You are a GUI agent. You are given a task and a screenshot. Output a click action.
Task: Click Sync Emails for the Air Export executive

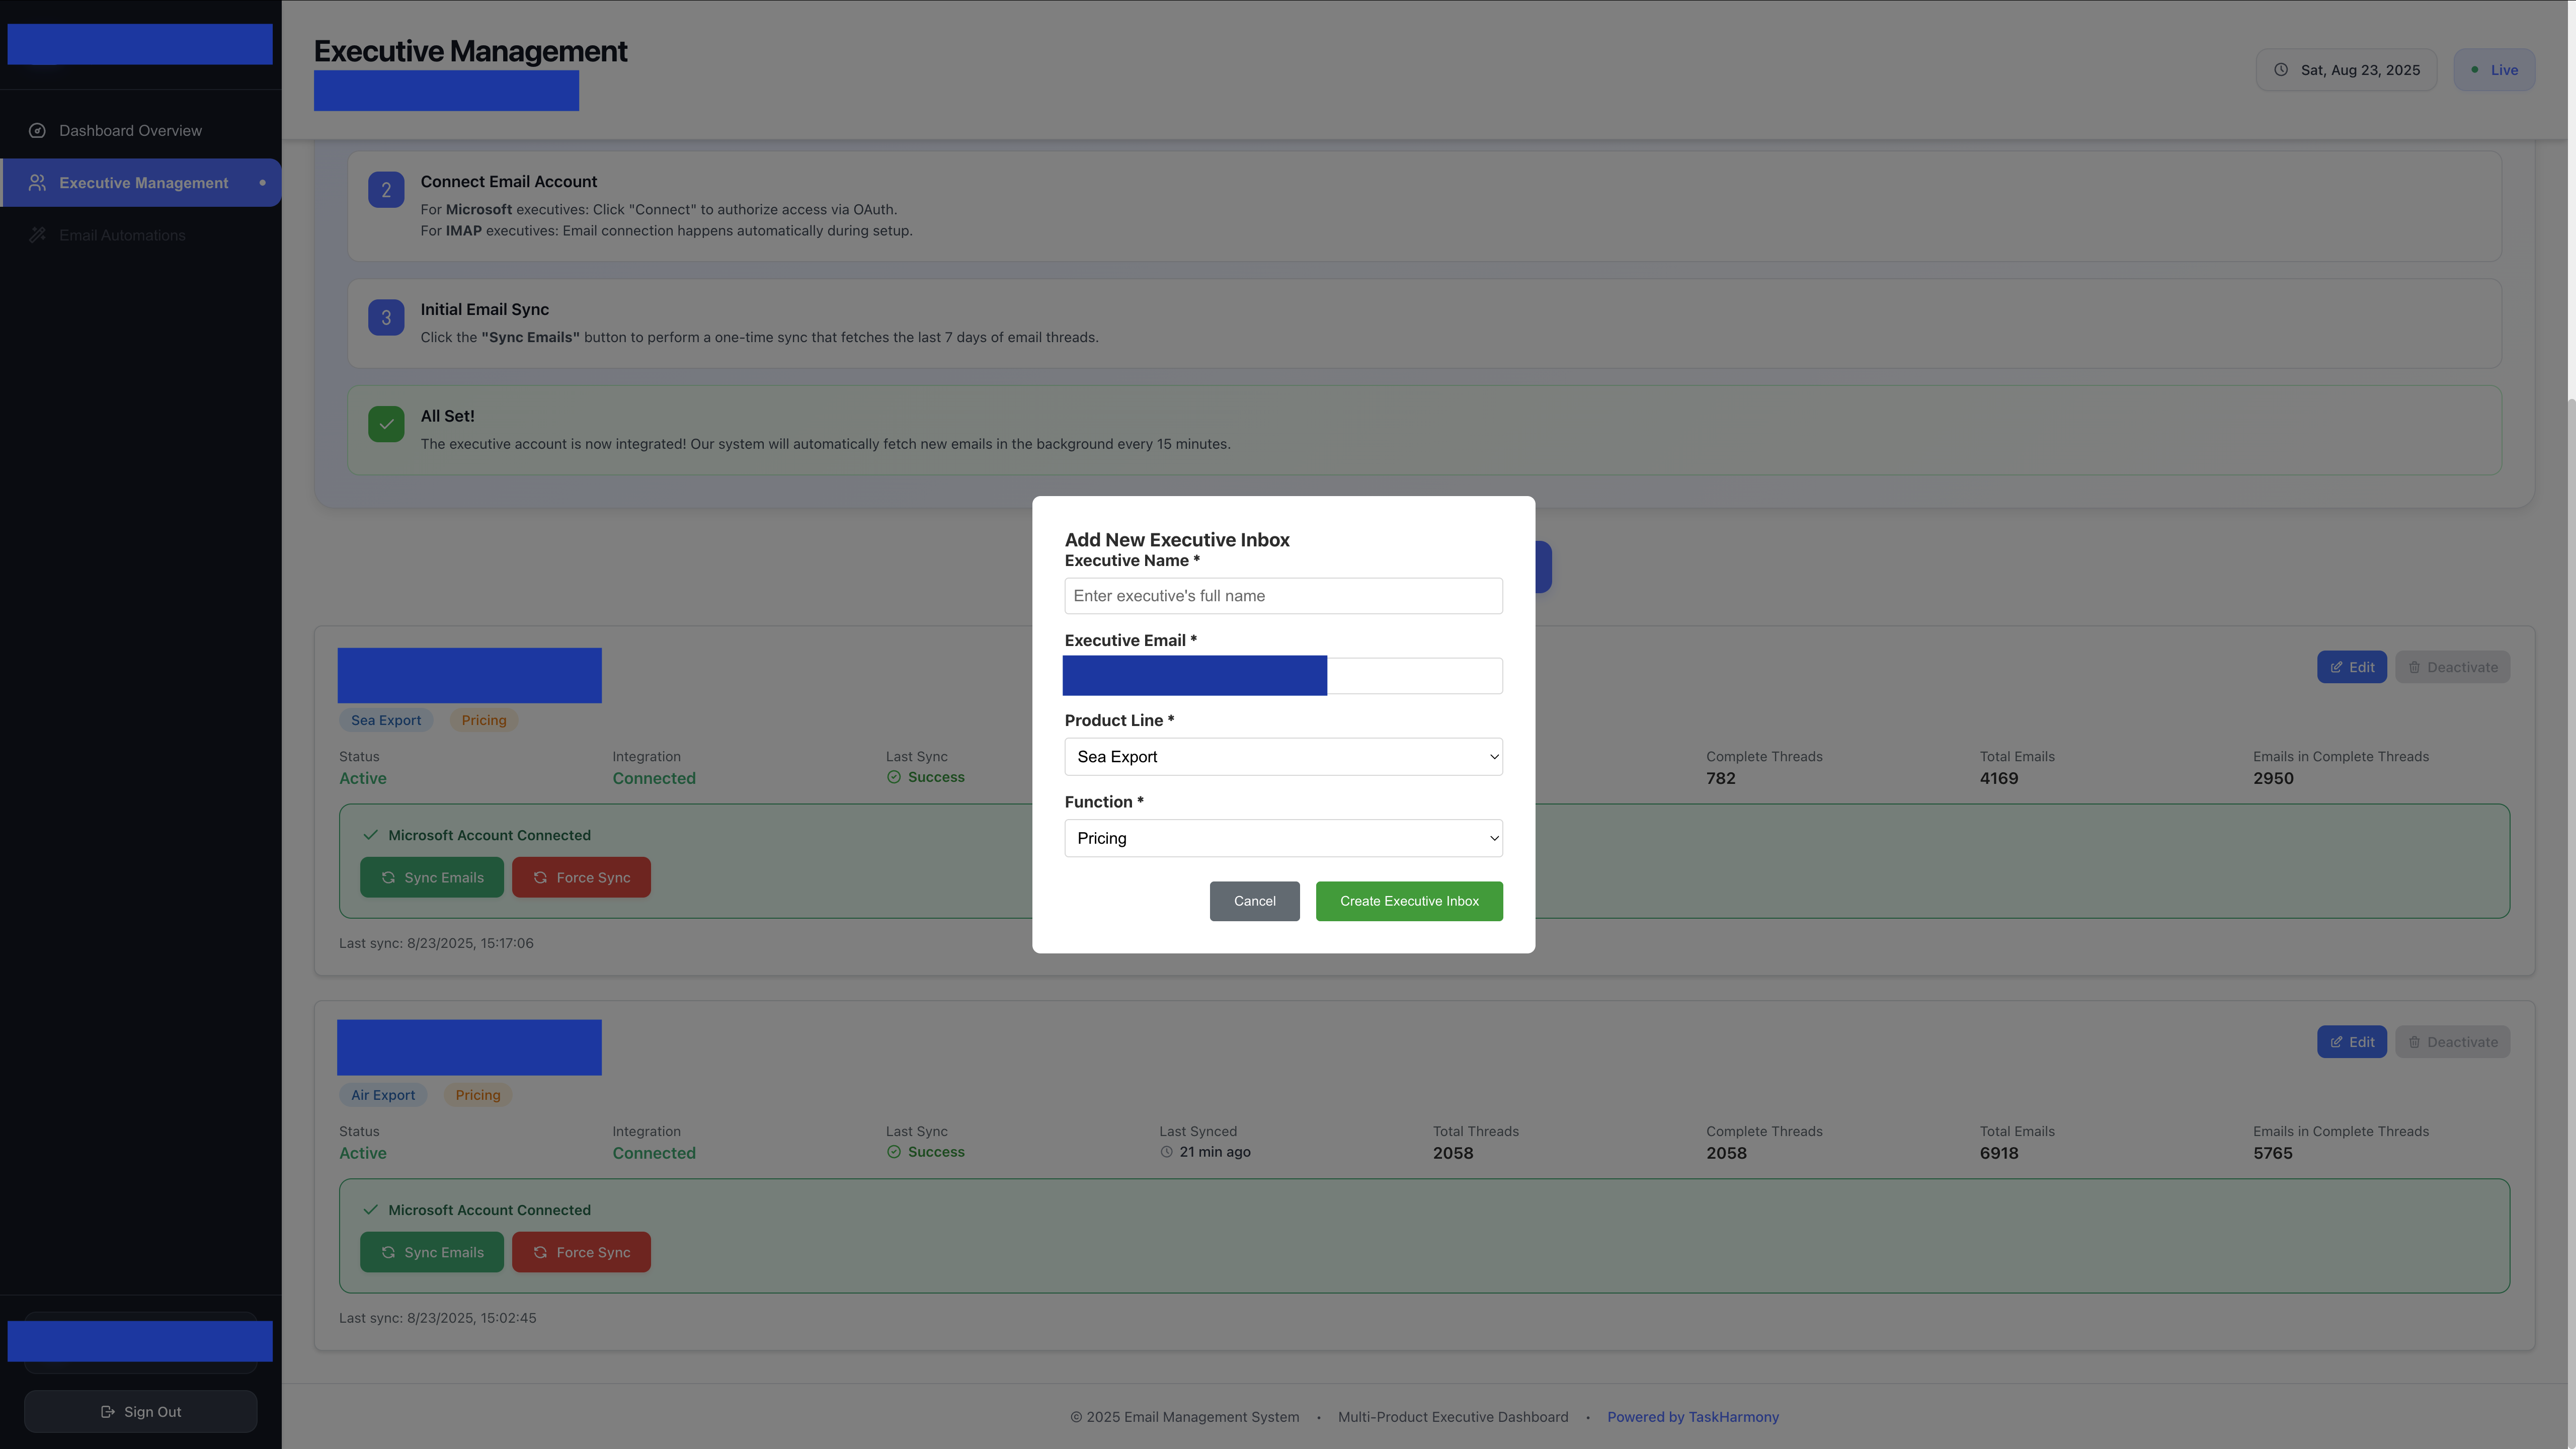pos(431,1252)
